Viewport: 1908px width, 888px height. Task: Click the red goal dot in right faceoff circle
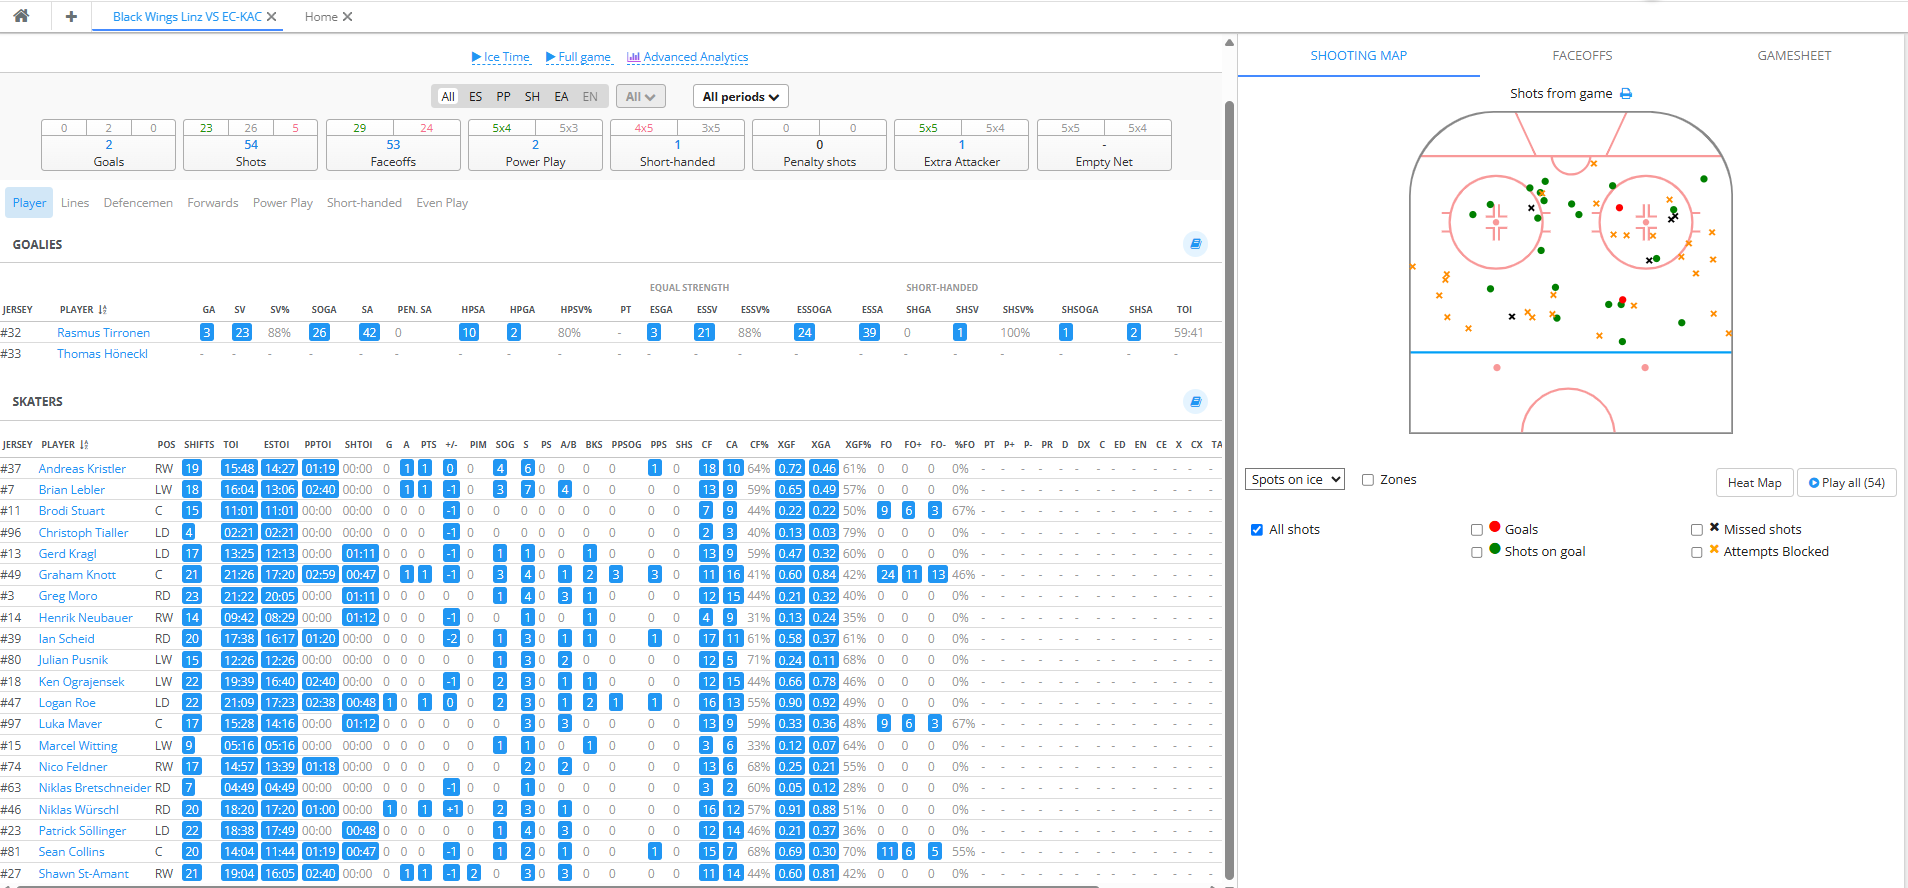[x=1619, y=208]
